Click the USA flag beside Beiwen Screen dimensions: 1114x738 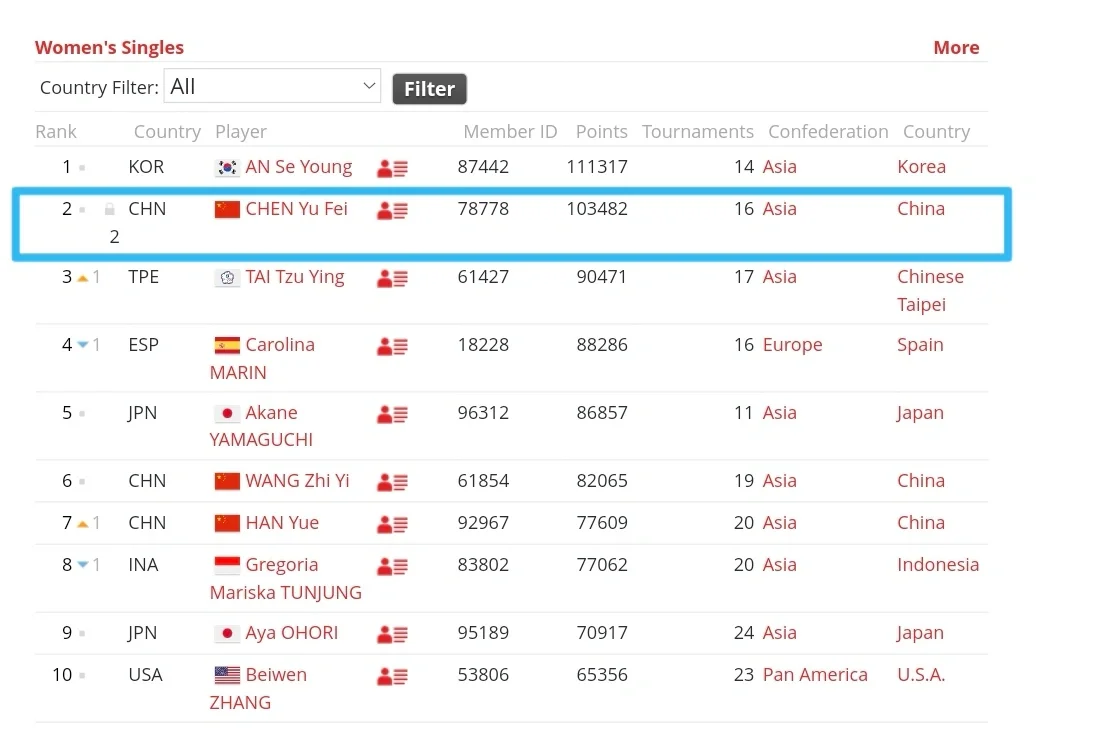(227, 675)
